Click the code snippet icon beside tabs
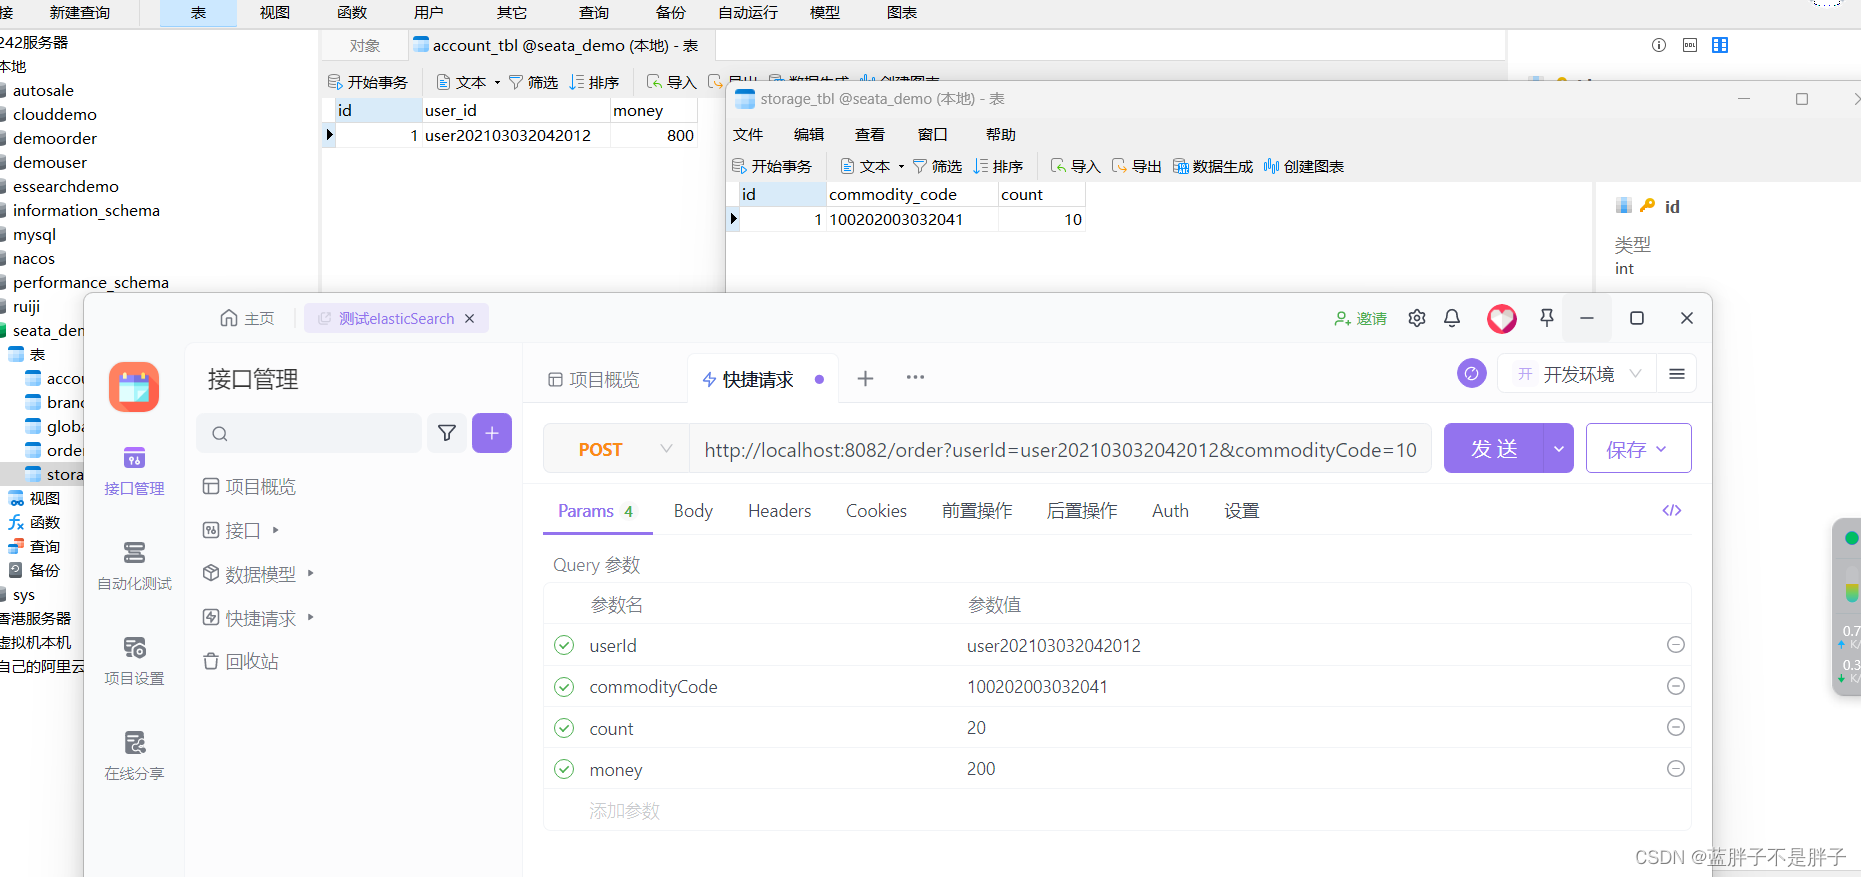Screen dimensions: 1861x877 [1672, 510]
